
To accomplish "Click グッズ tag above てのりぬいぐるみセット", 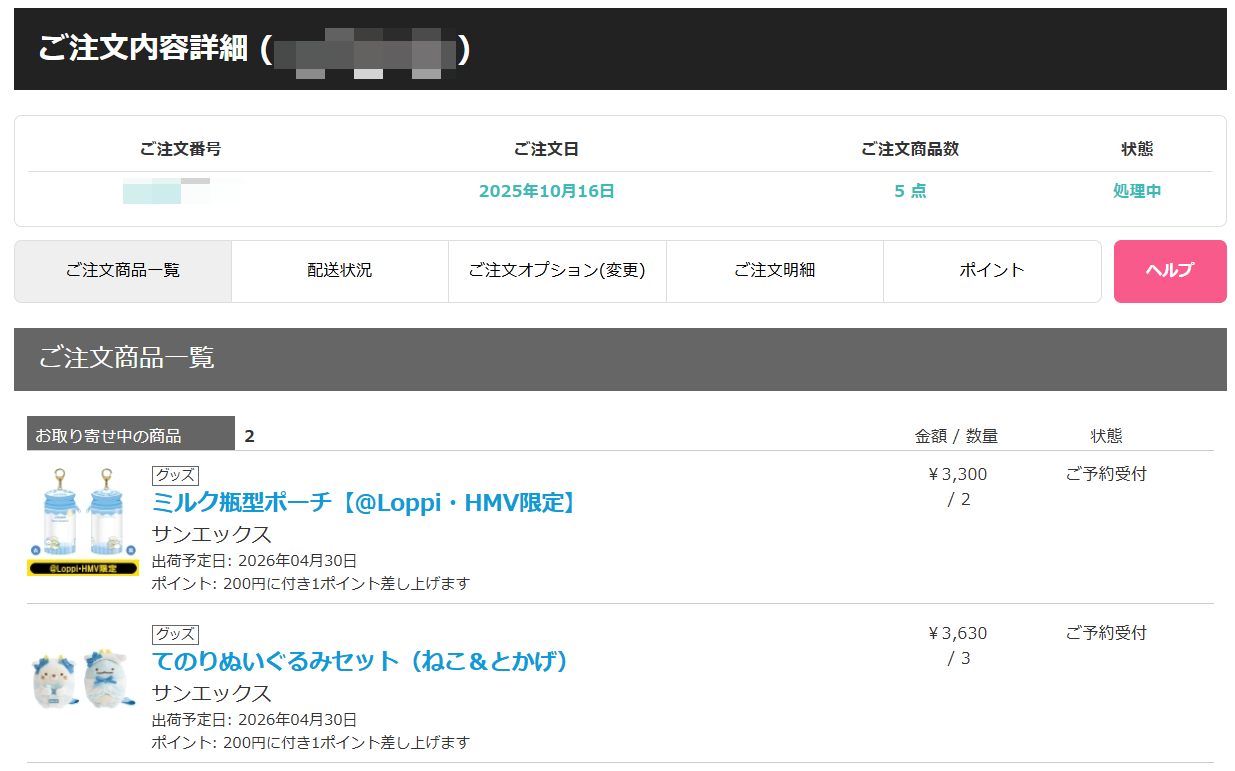I will coord(175,634).
